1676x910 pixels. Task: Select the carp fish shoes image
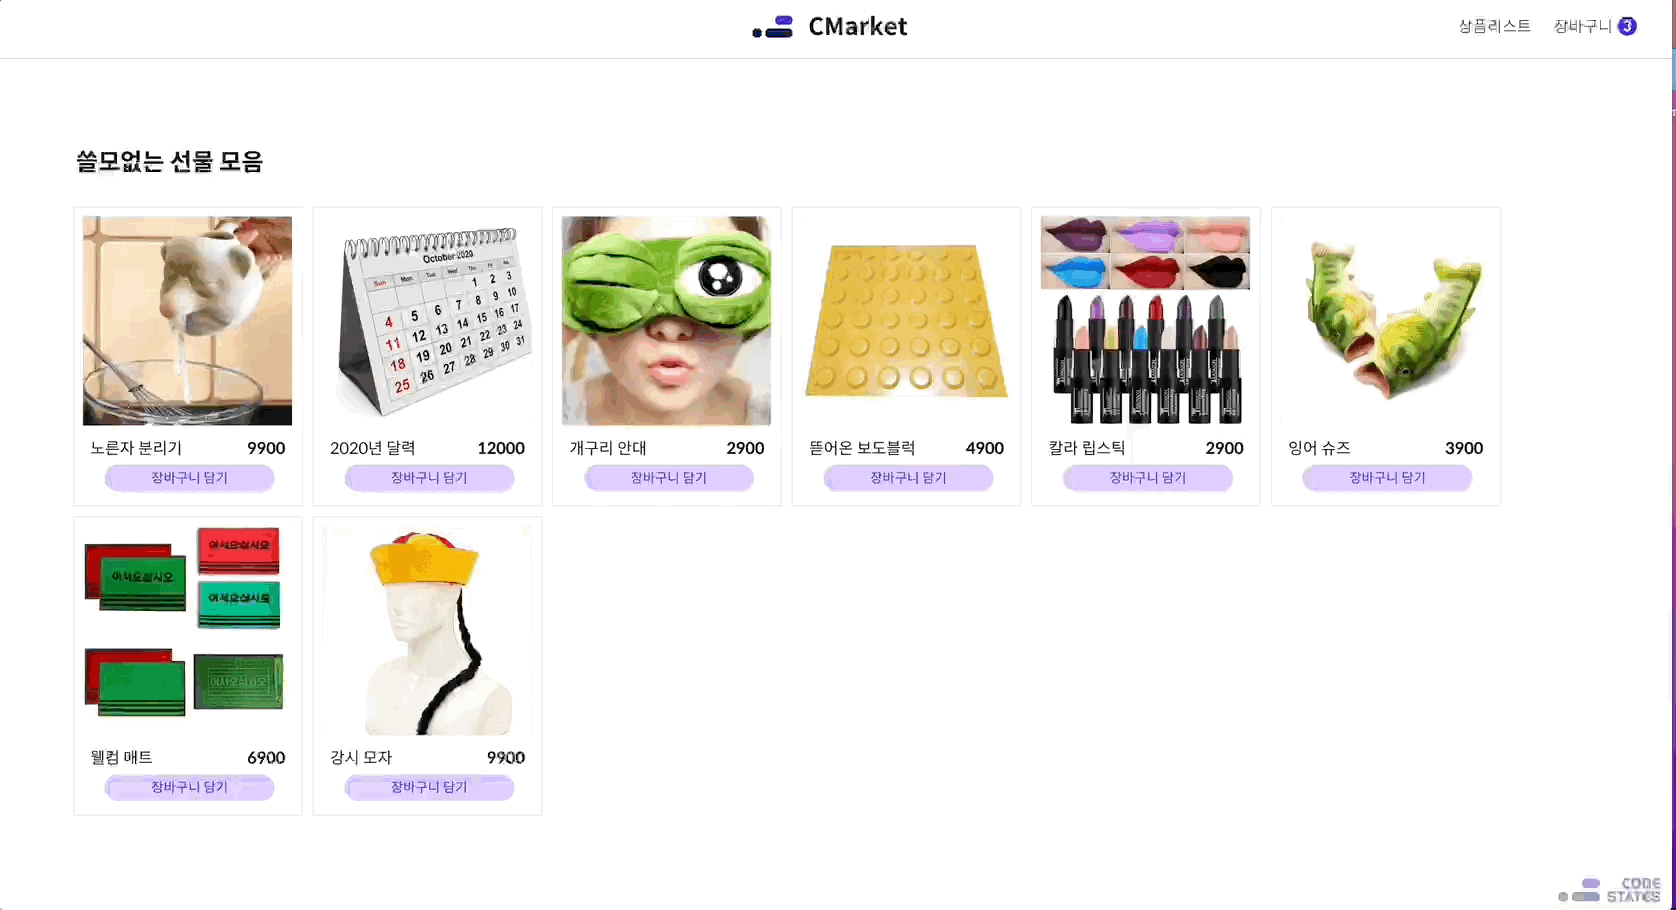[1385, 321]
